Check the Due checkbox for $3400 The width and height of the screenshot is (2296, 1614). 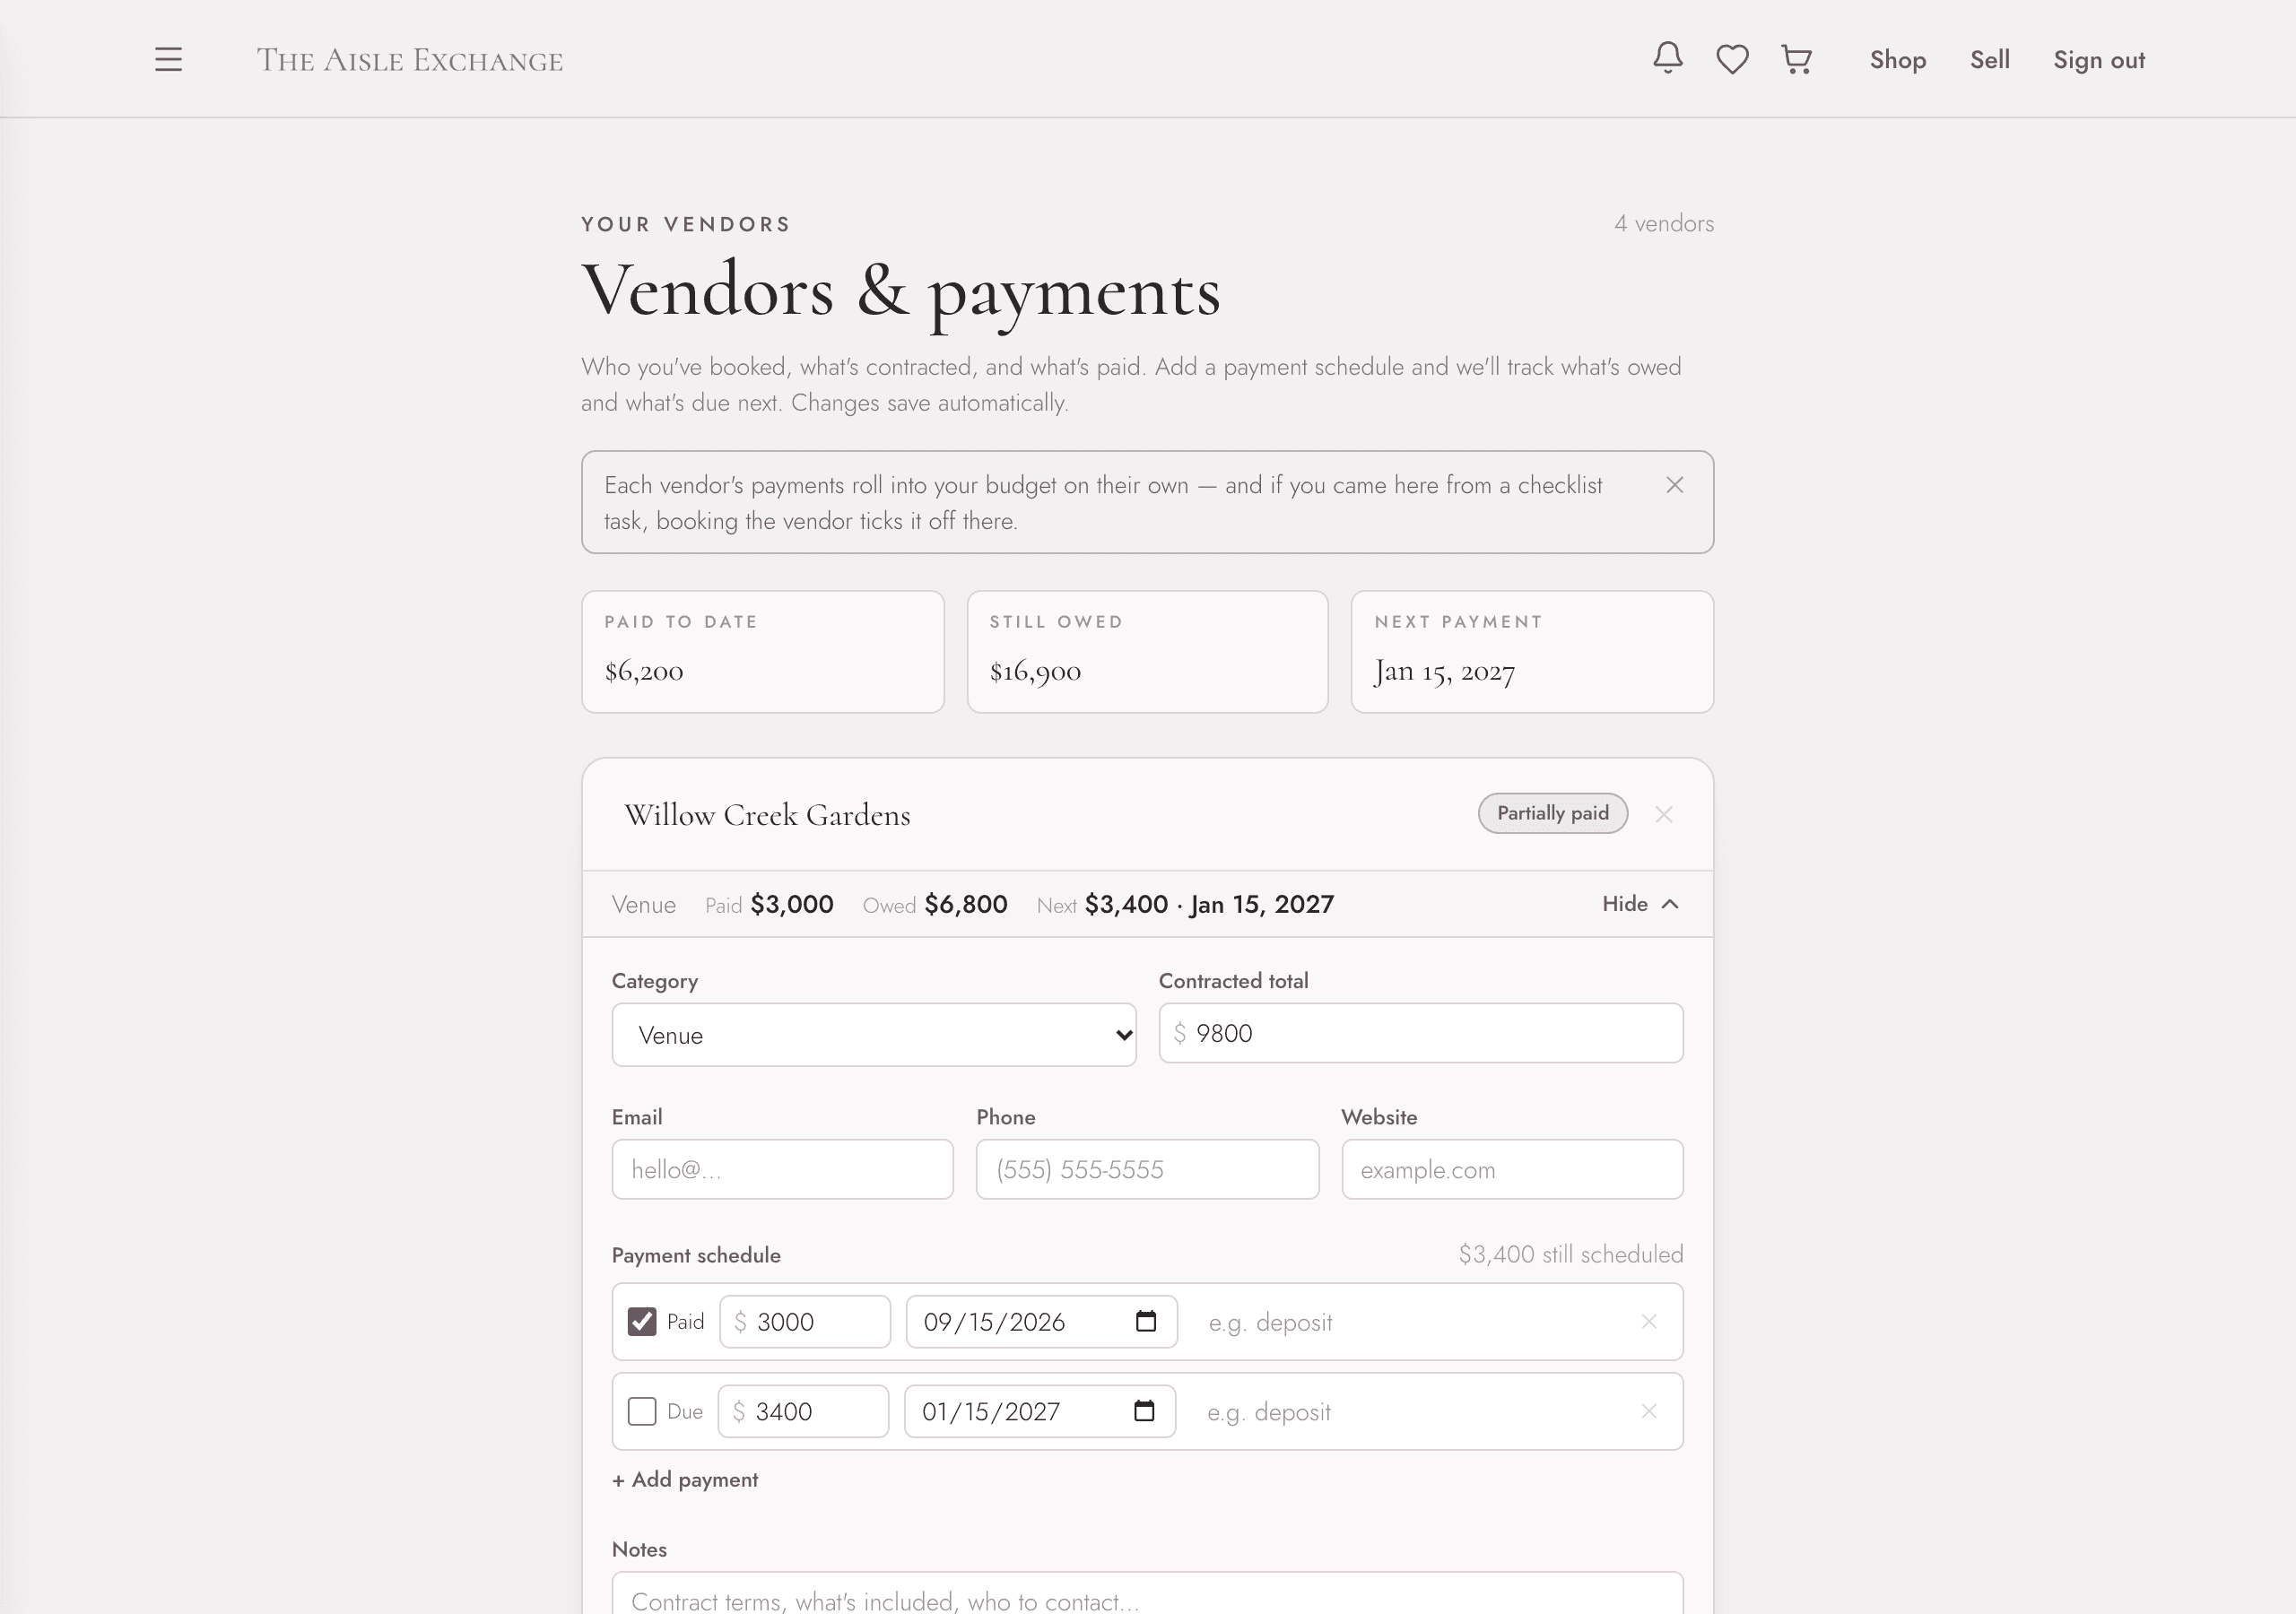(642, 1412)
